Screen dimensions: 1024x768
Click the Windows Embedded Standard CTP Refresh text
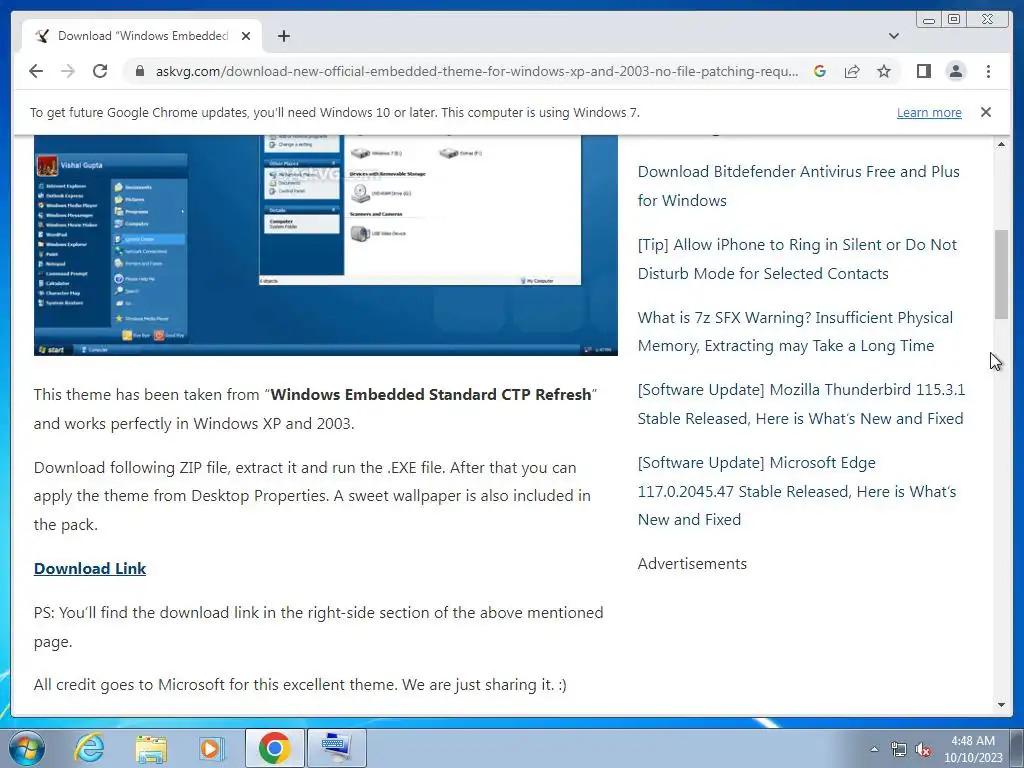click(x=430, y=394)
